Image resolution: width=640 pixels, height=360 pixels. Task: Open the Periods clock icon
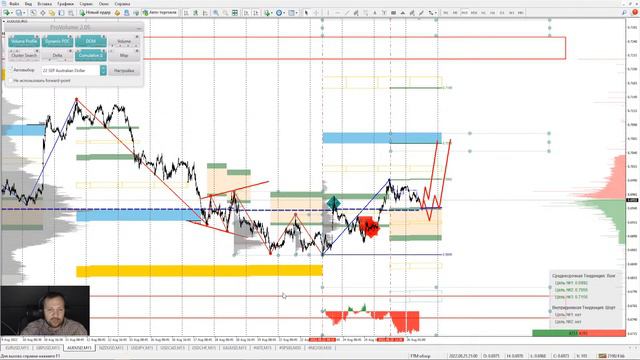[x=279, y=13]
